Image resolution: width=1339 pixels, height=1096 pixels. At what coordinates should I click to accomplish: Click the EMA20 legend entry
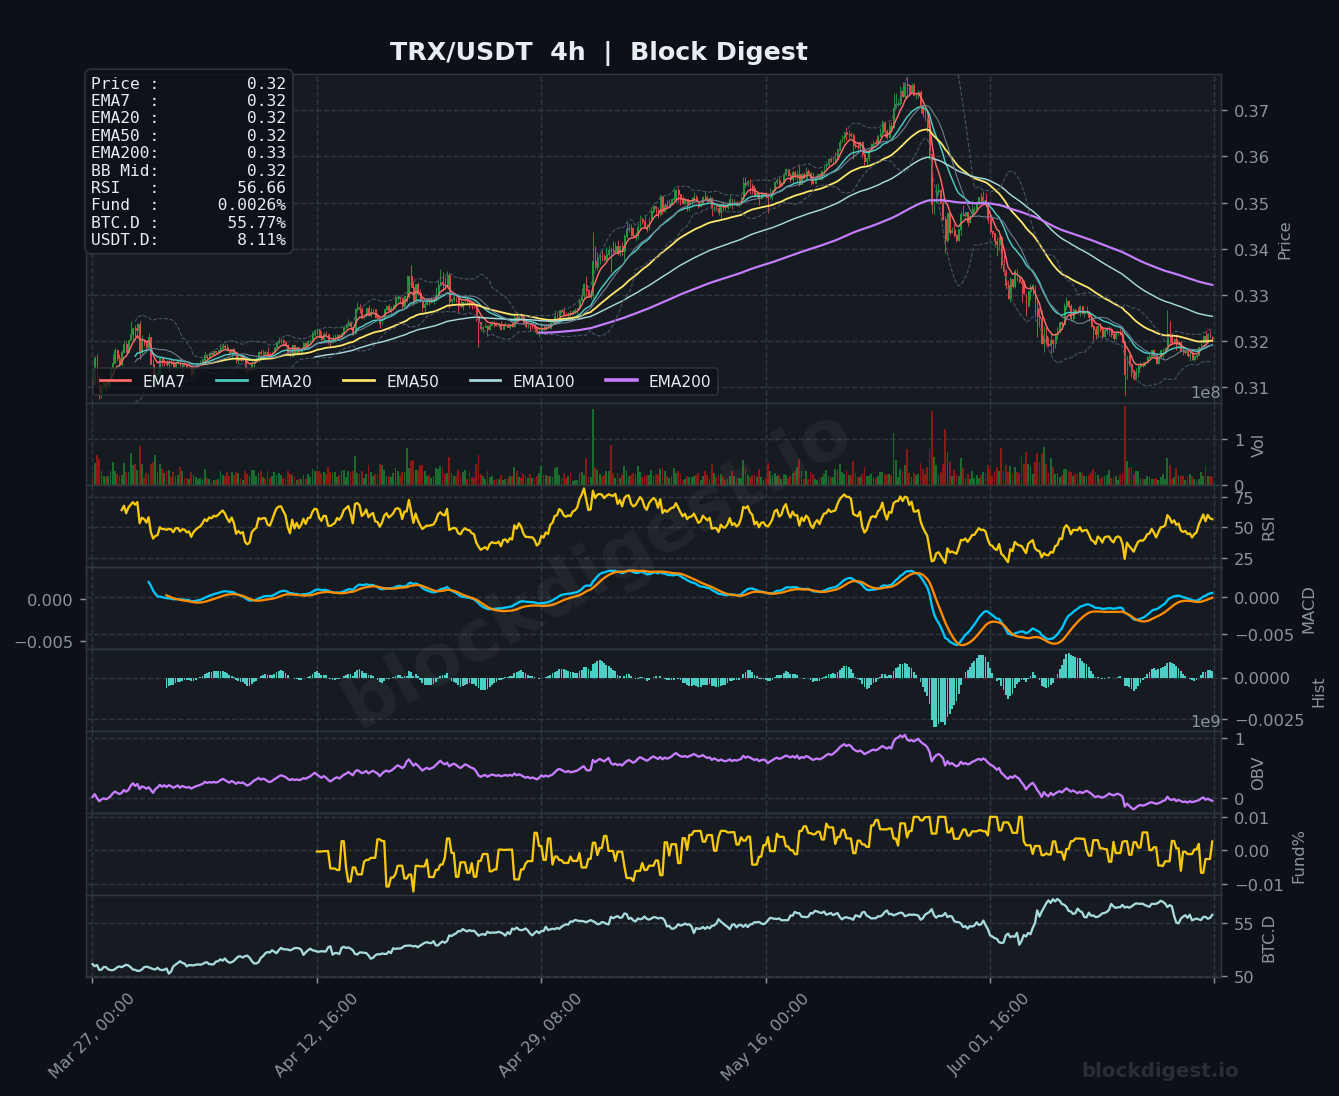point(263,381)
